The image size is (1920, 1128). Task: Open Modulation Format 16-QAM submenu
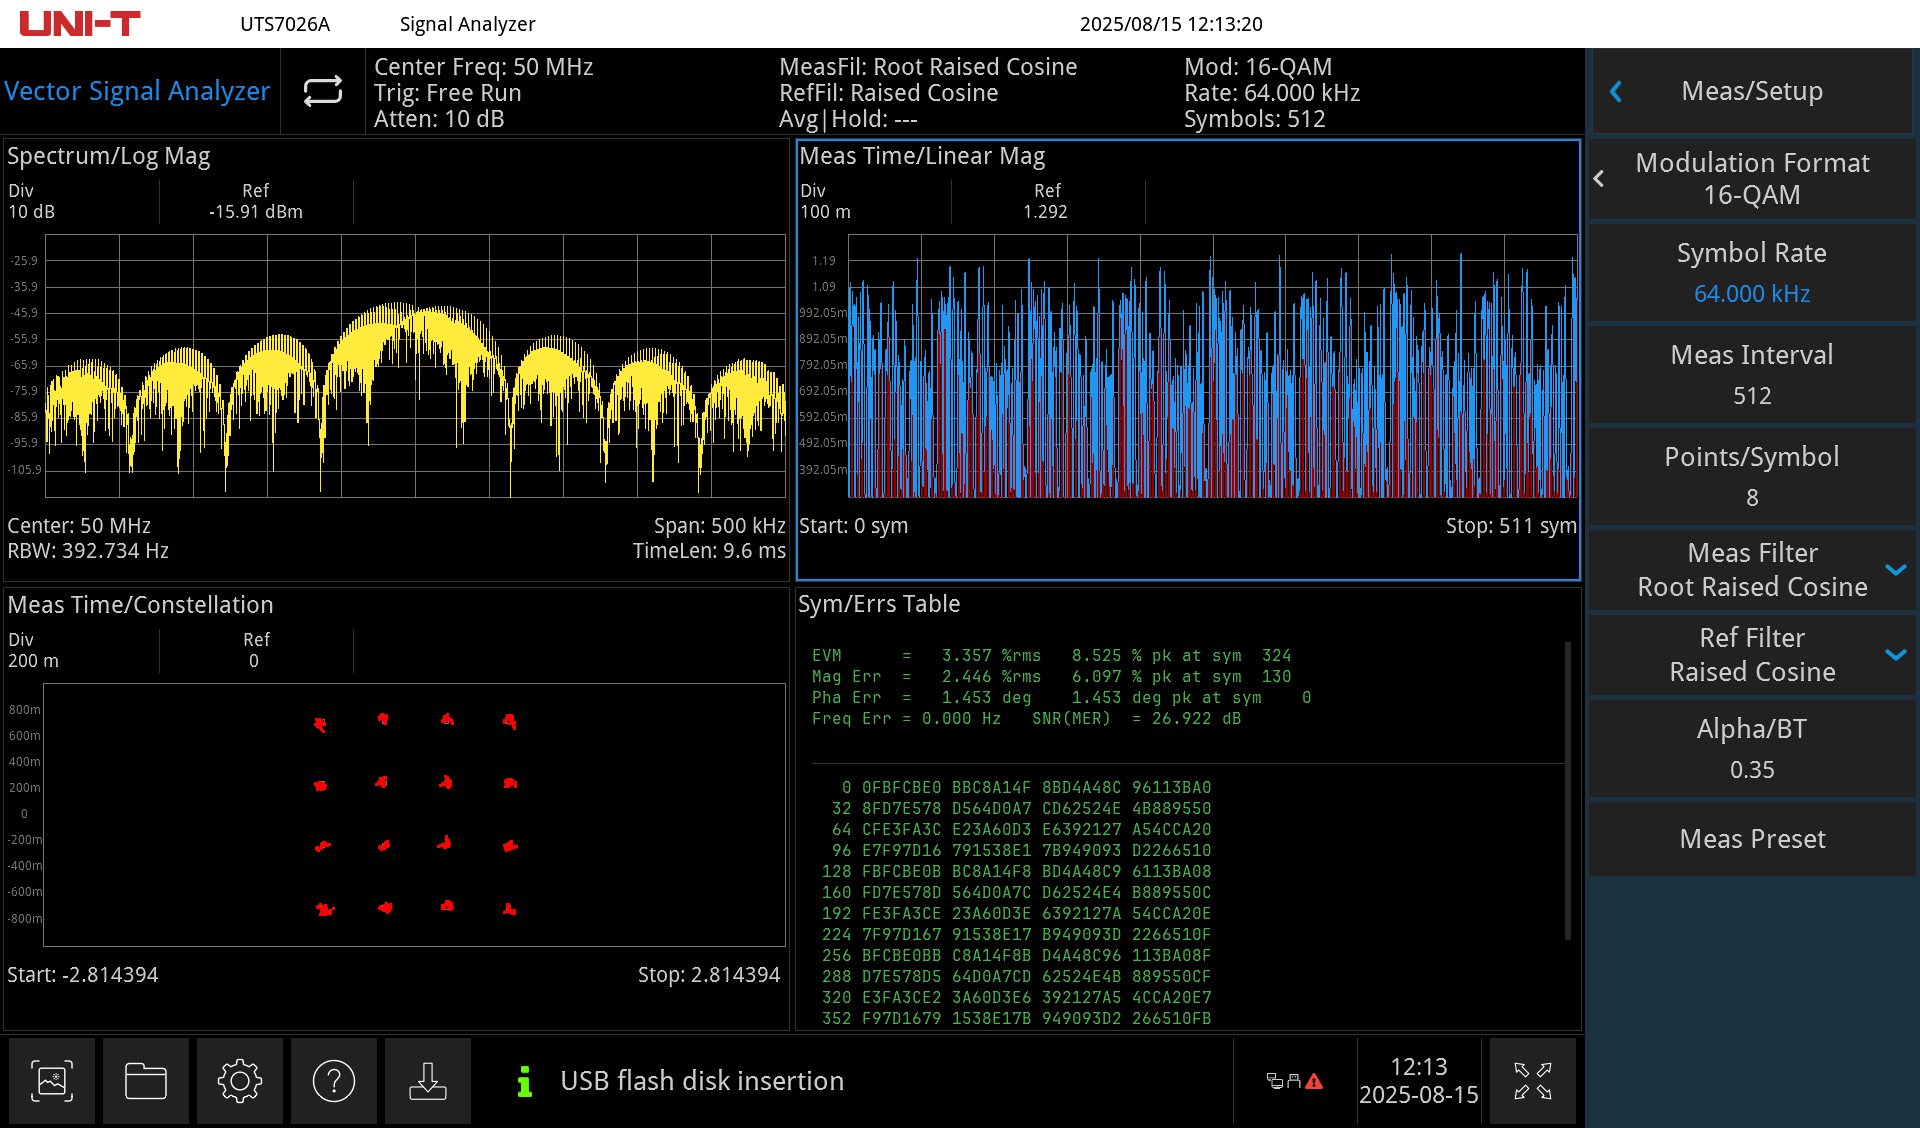[x=1752, y=179]
